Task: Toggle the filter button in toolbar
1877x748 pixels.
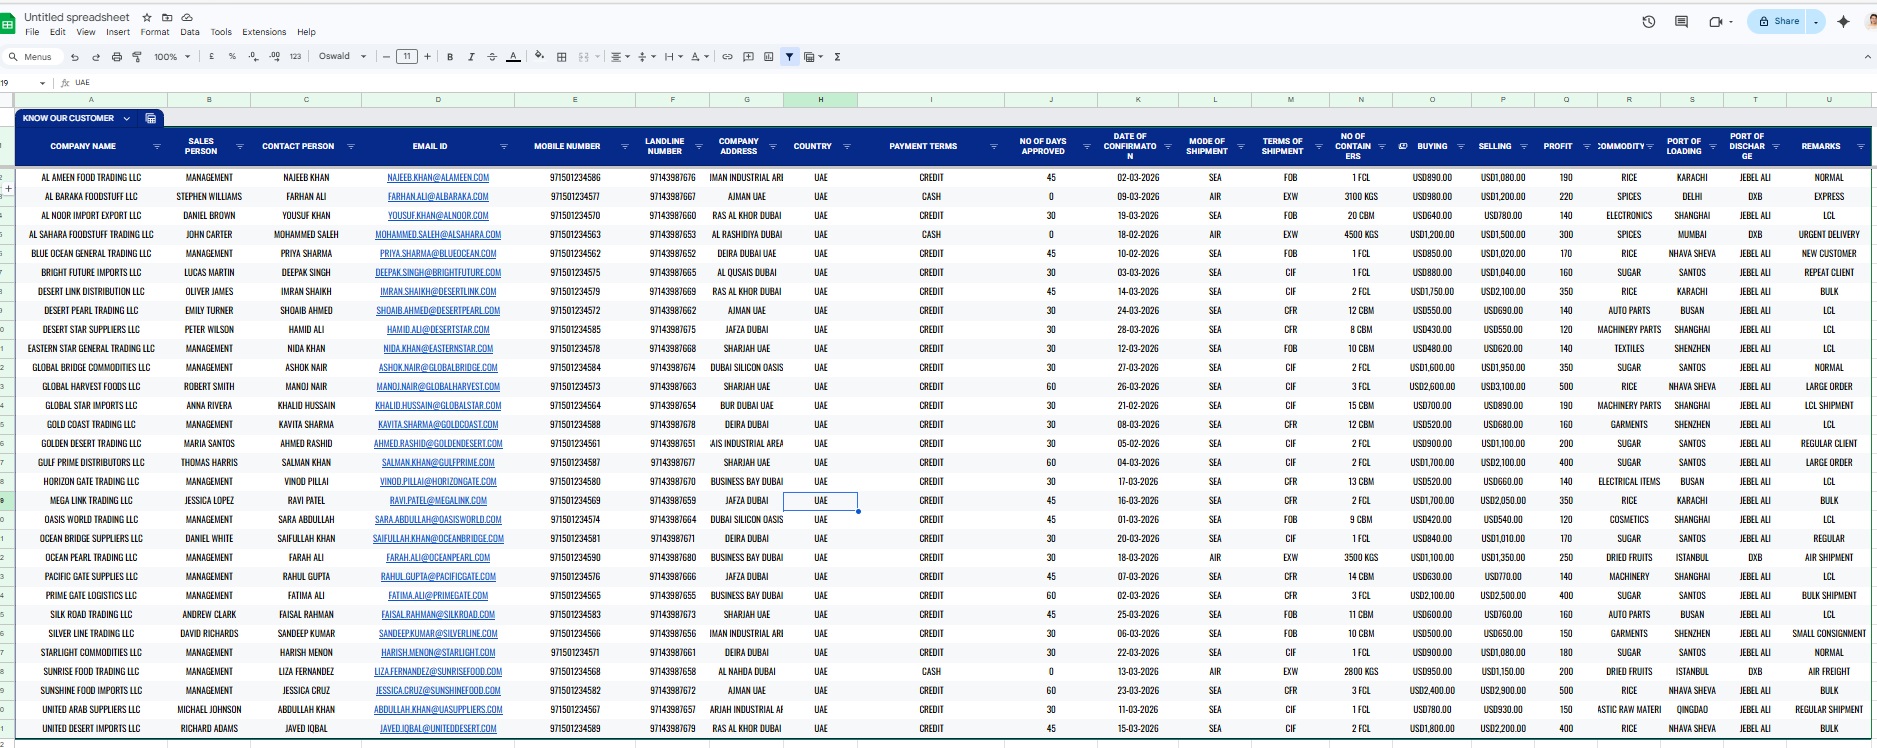Action: pyautogui.click(x=789, y=57)
